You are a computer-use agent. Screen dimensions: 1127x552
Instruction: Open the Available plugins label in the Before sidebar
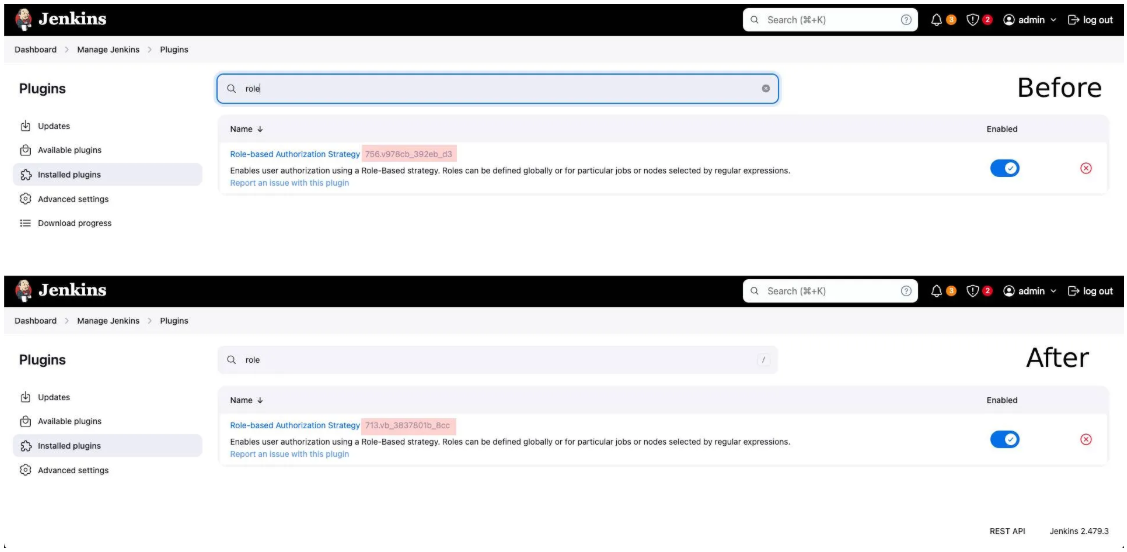click(70, 150)
